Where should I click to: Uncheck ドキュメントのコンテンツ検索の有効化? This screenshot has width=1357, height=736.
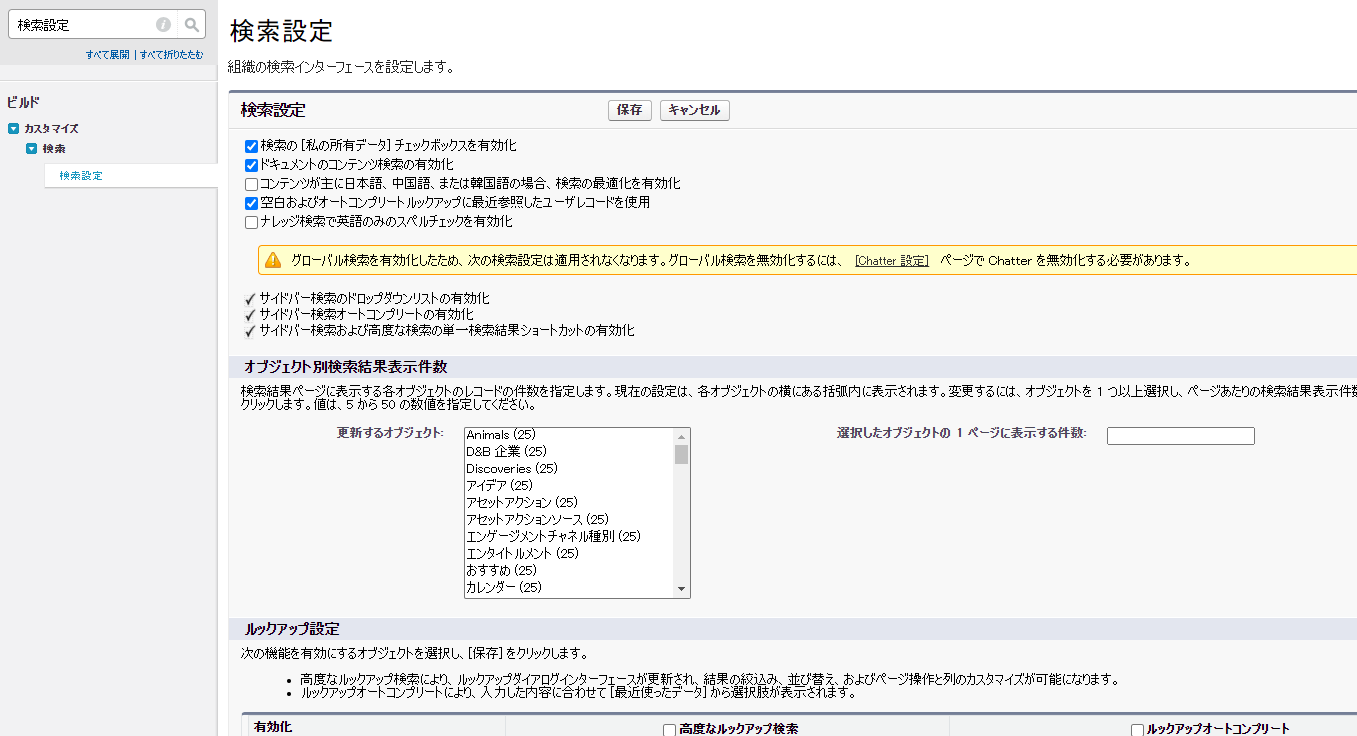point(251,163)
